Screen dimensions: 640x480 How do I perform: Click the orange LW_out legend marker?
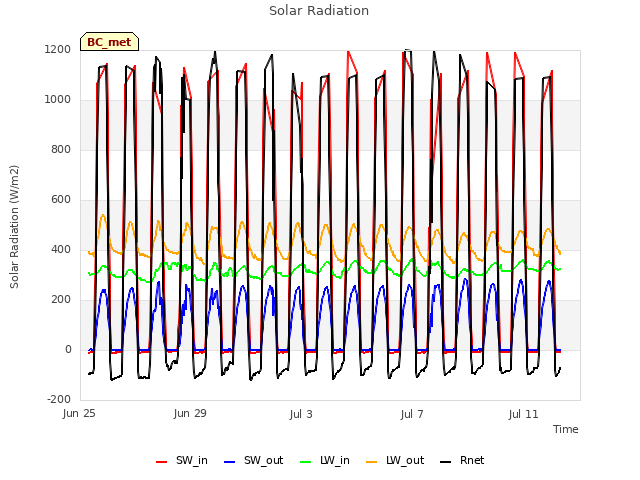[372, 462]
